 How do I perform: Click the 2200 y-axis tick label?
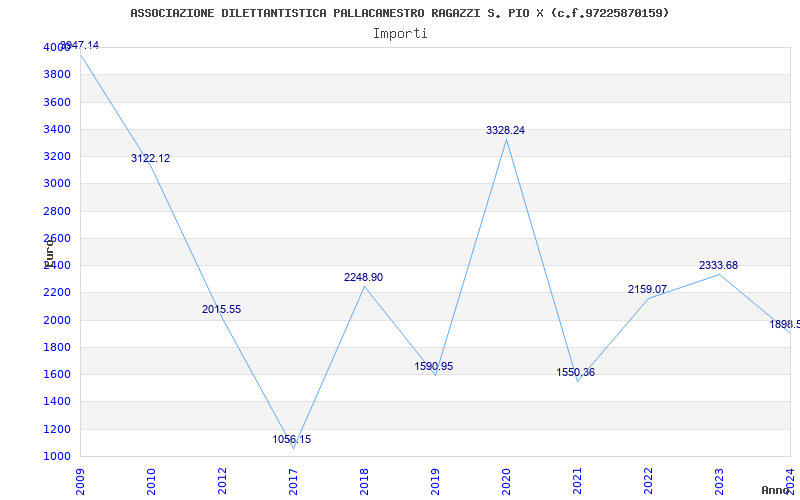[x=57, y=293]
